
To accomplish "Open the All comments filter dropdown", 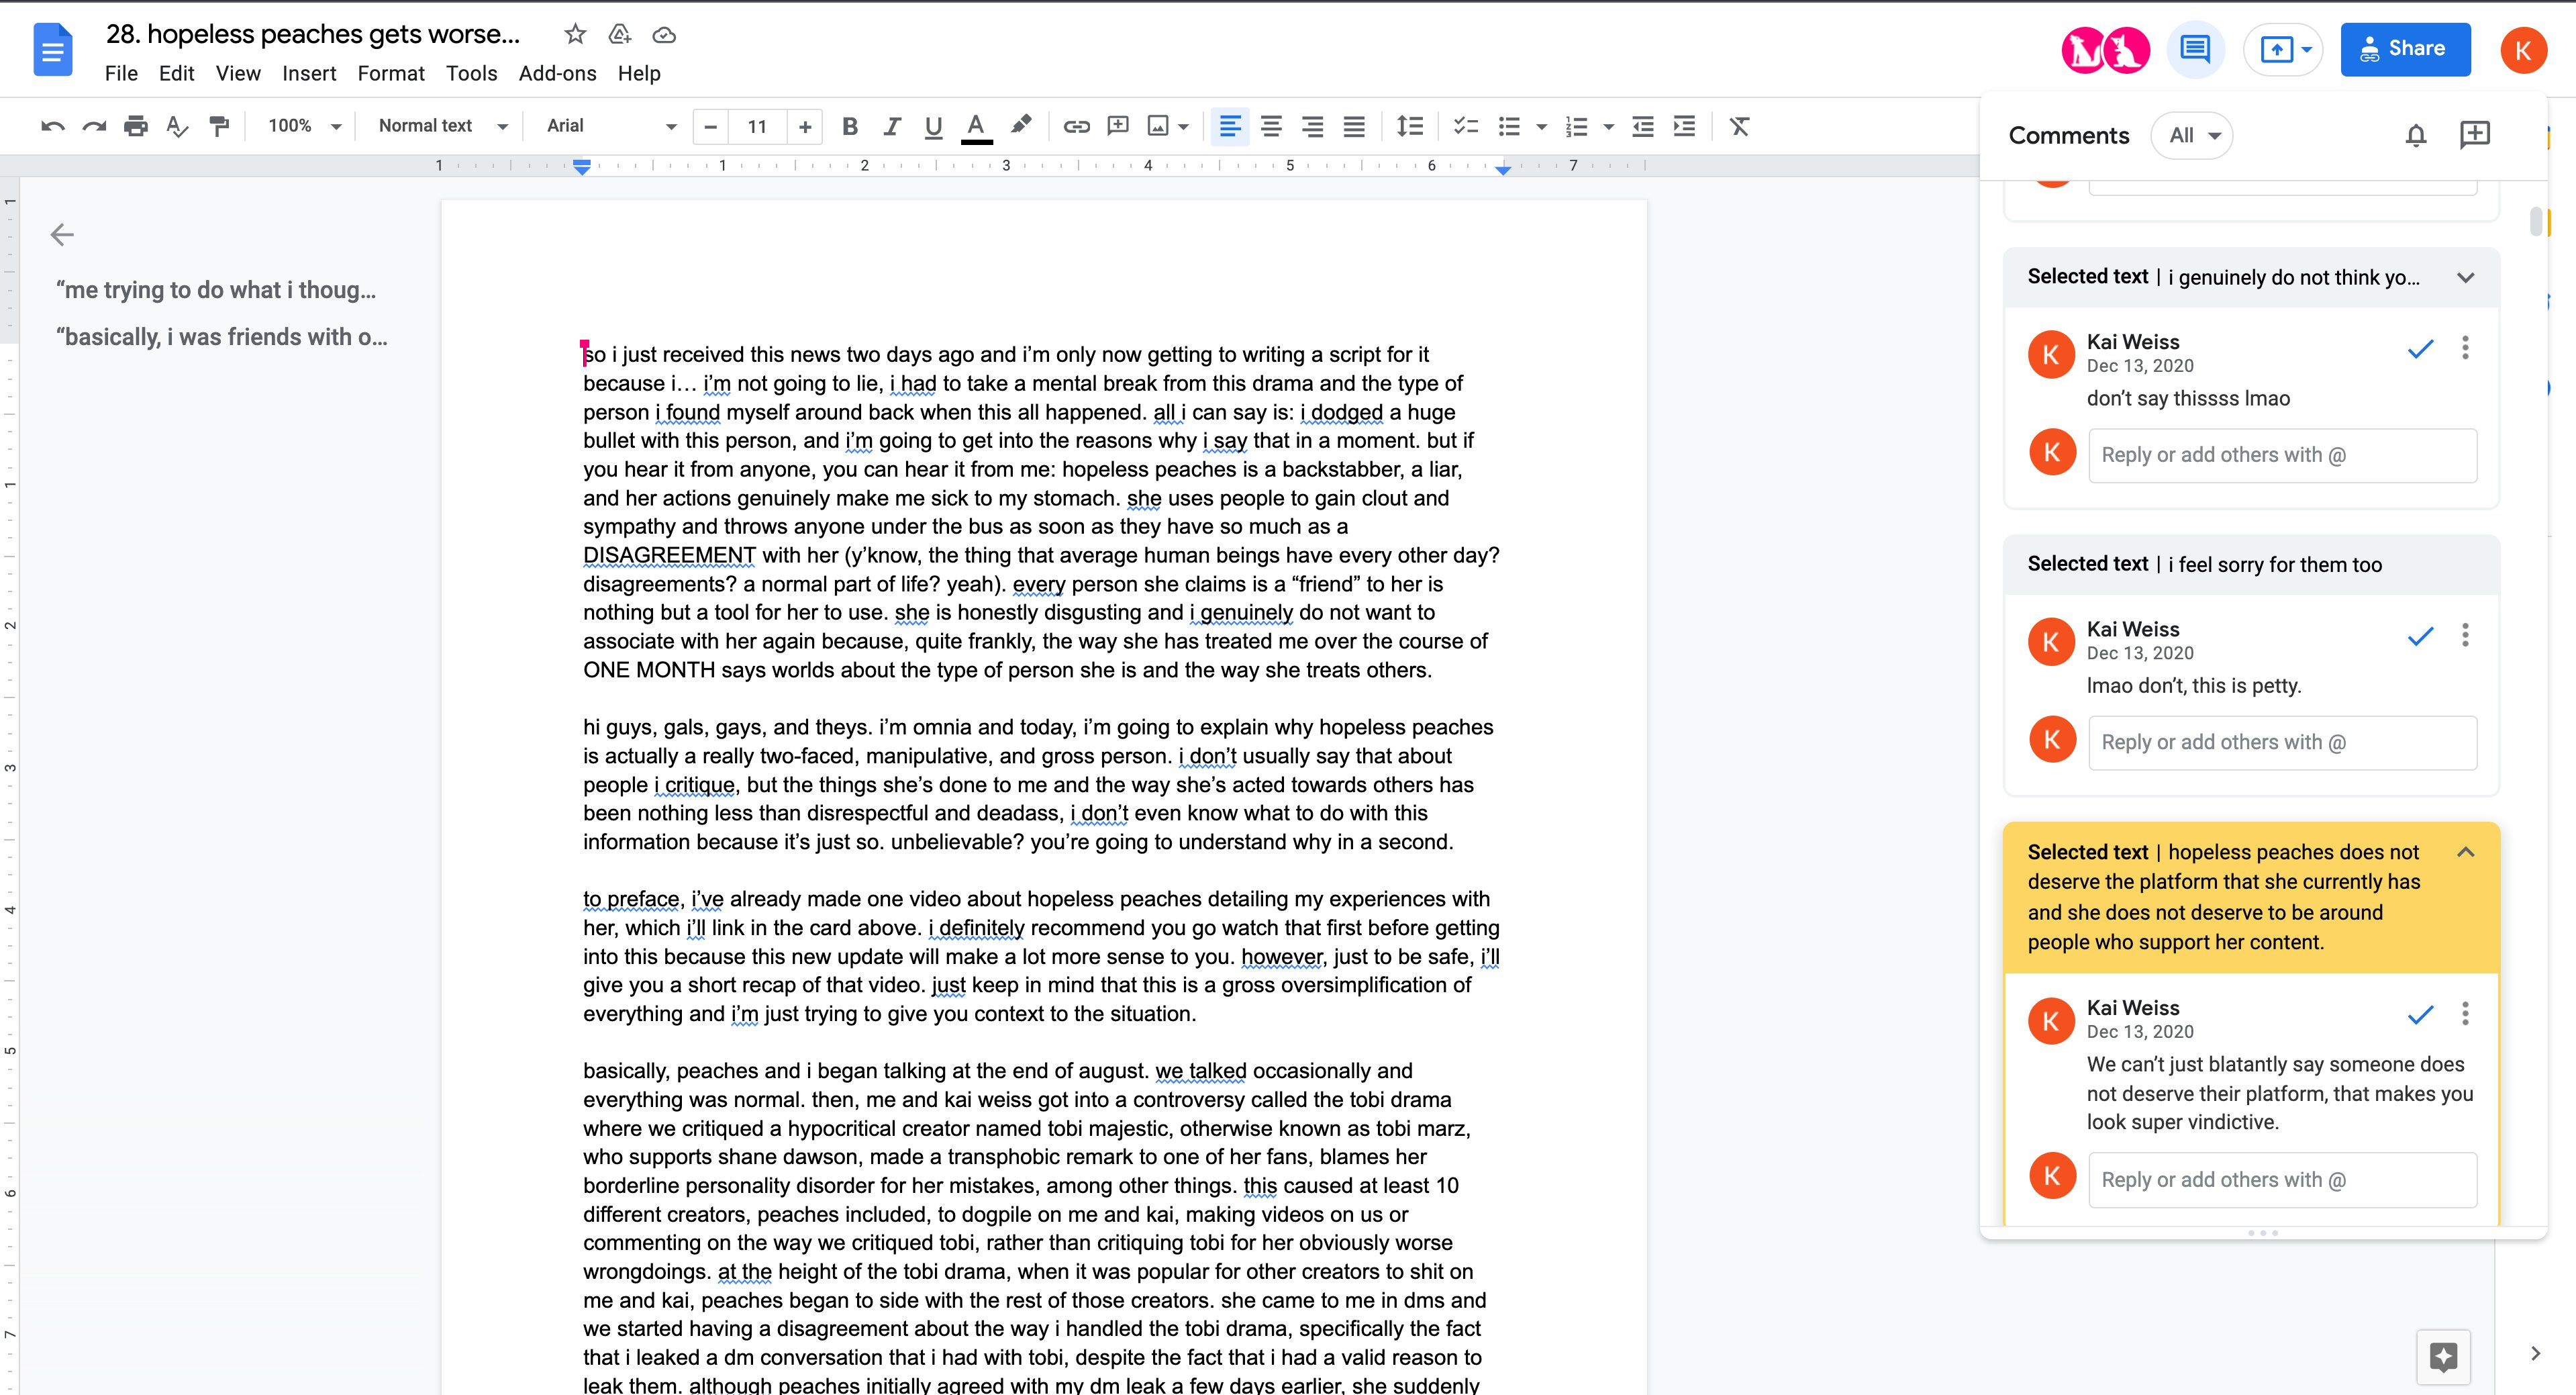I will click(x=2192, y=135).
